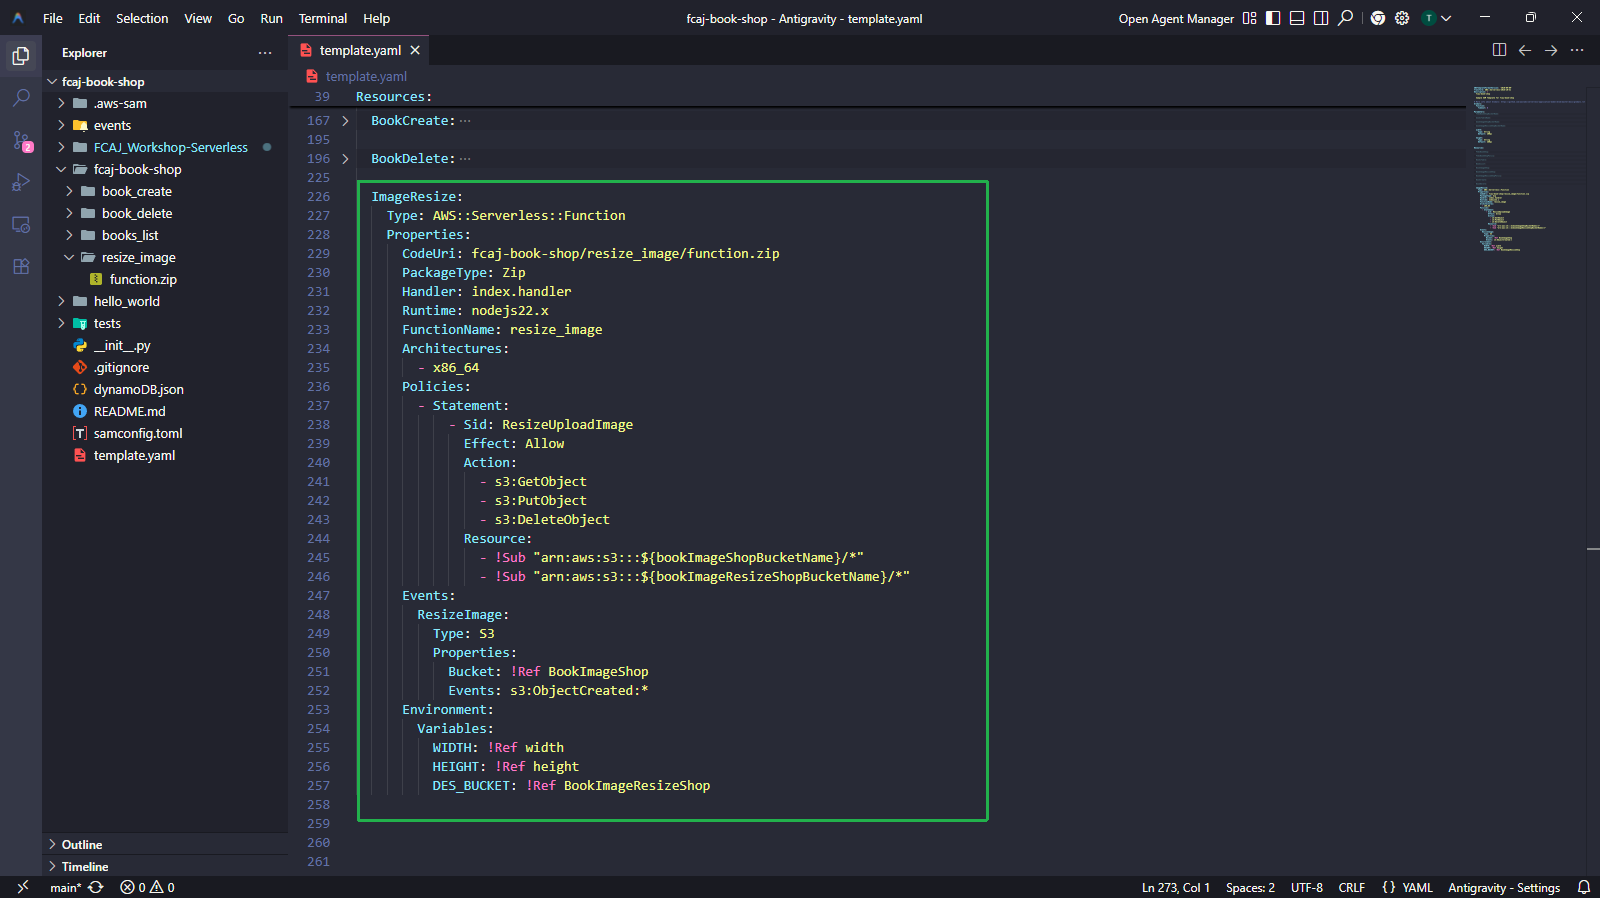Change Spaces: 2 indentation setting
The width and height of the screenshot is (1600, 898).
click(x=1250, y=887)
